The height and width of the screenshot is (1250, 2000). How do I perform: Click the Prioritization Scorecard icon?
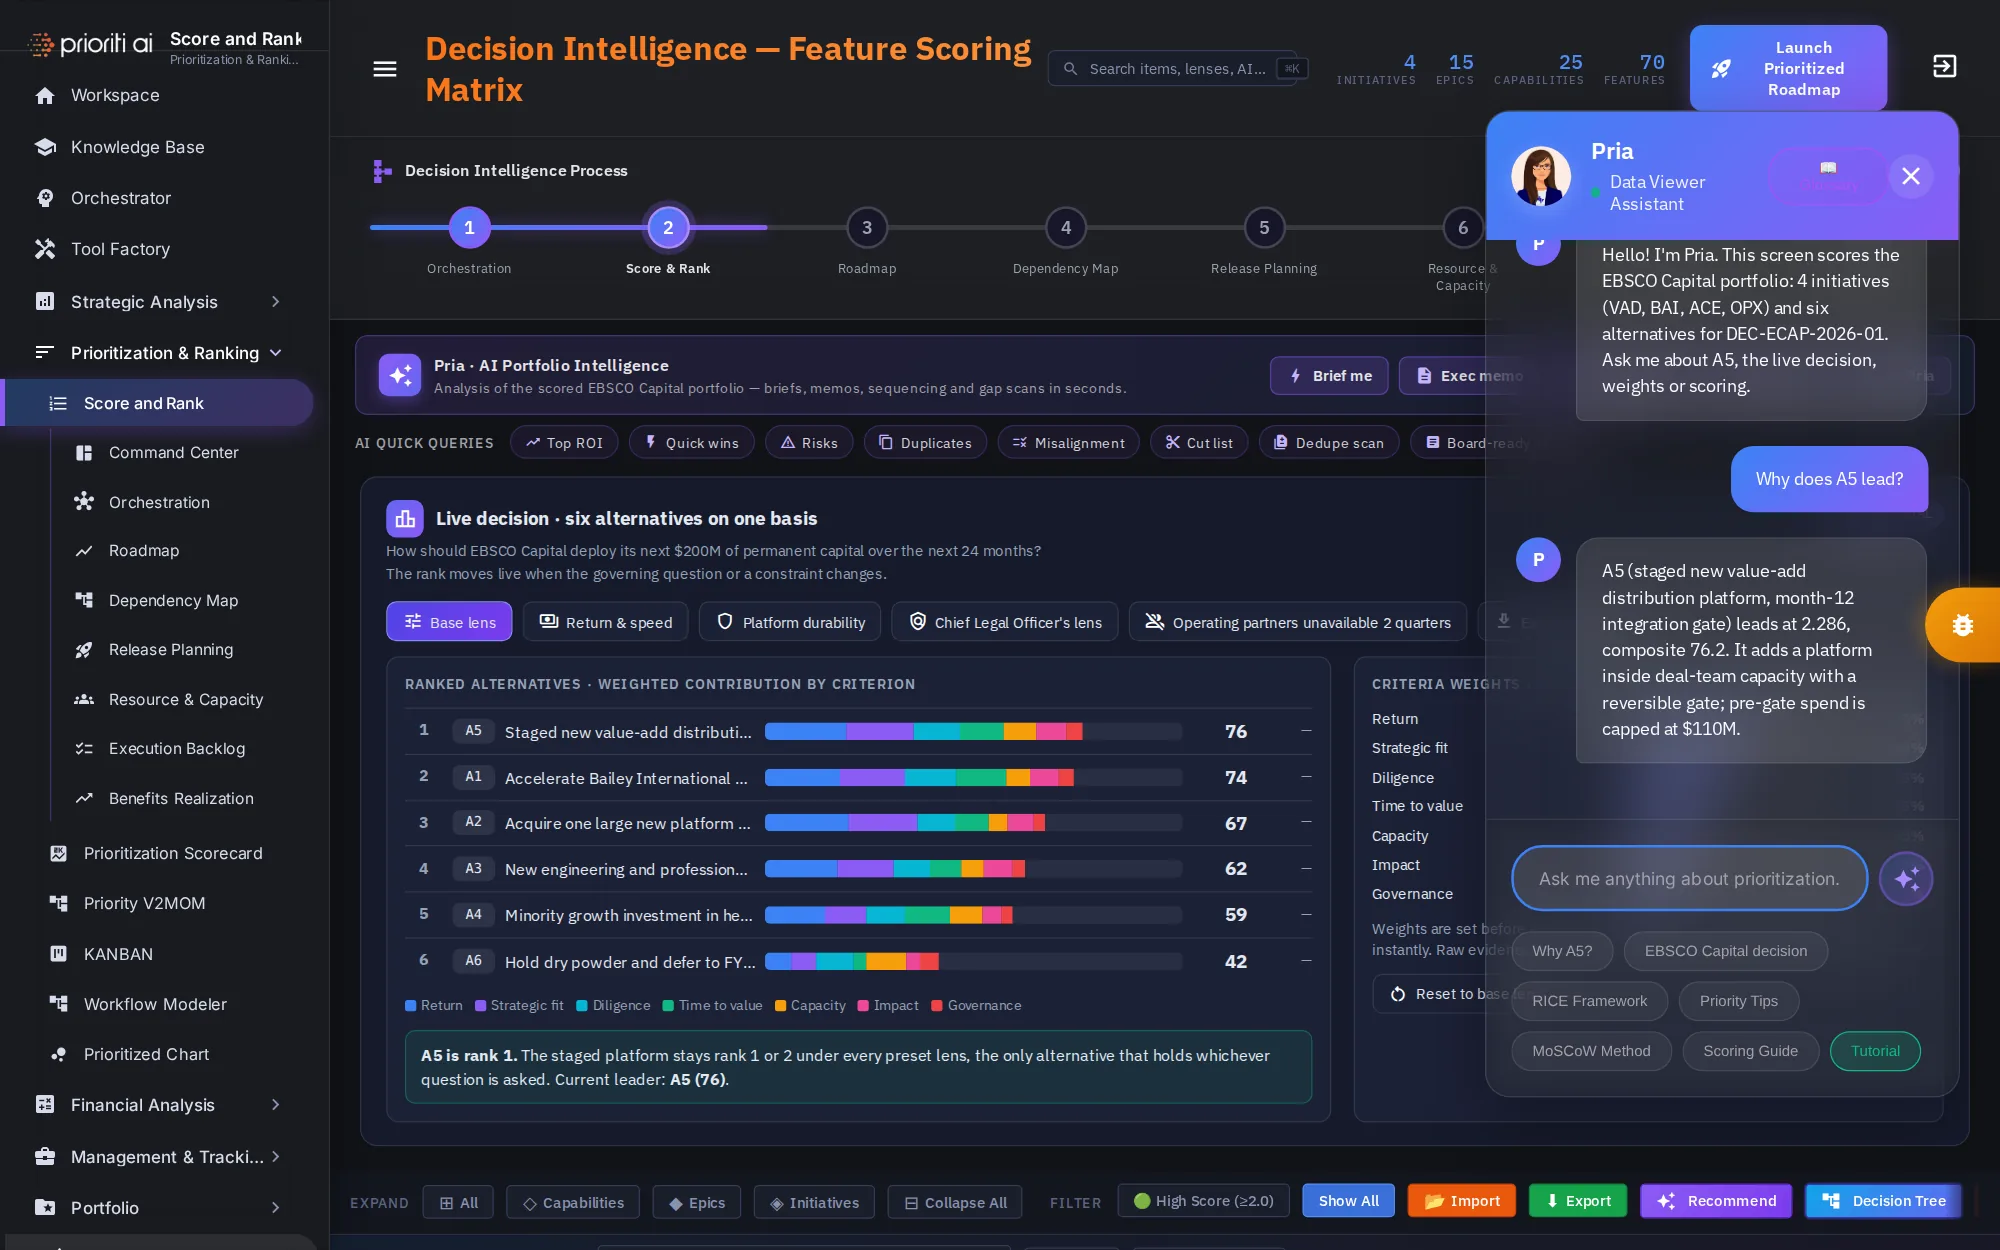pyautogui.click(x=59, y=853)
